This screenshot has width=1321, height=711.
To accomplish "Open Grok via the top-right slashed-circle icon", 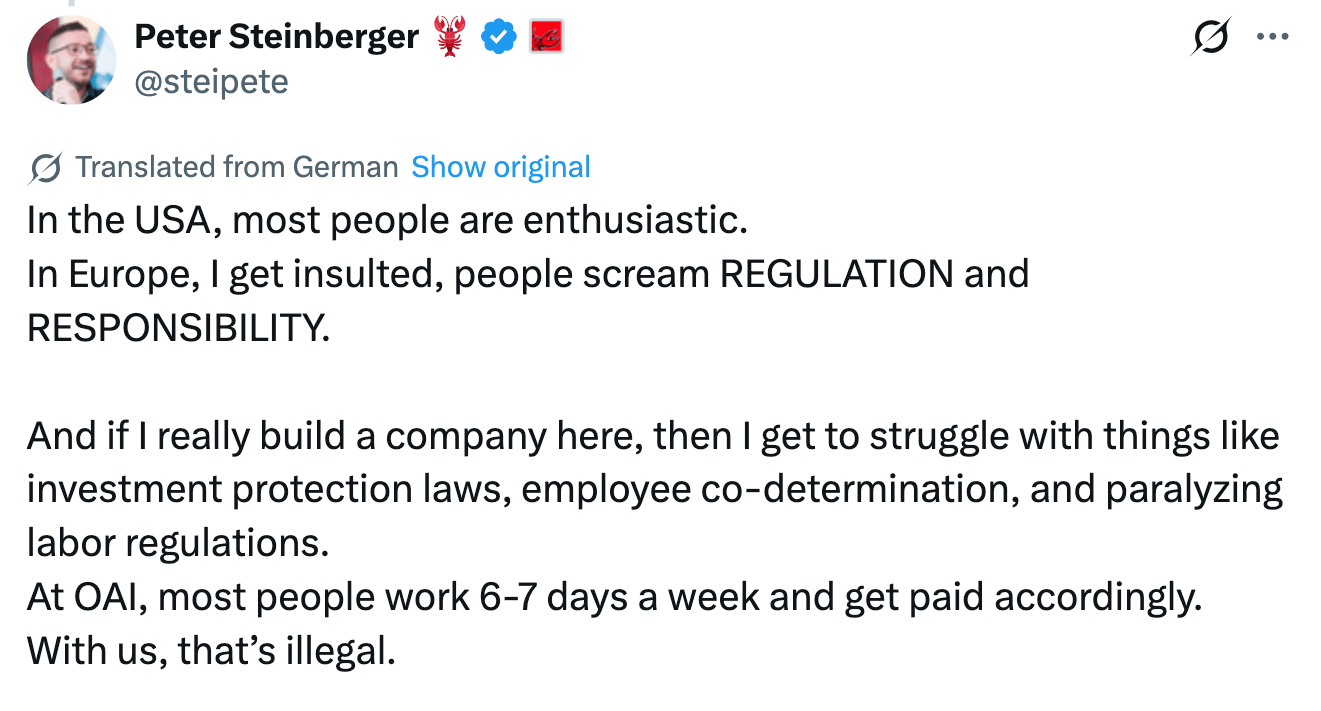I will coord(1212,37).
